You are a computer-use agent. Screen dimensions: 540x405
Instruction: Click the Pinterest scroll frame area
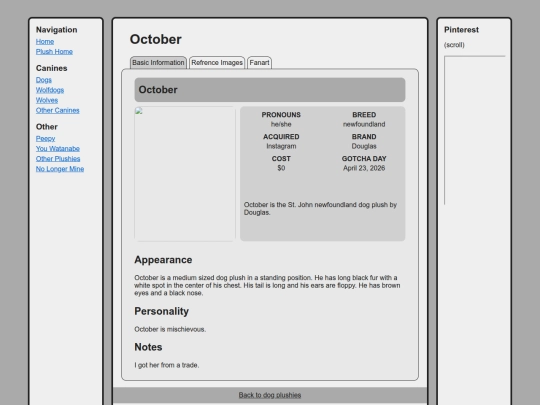475,130
